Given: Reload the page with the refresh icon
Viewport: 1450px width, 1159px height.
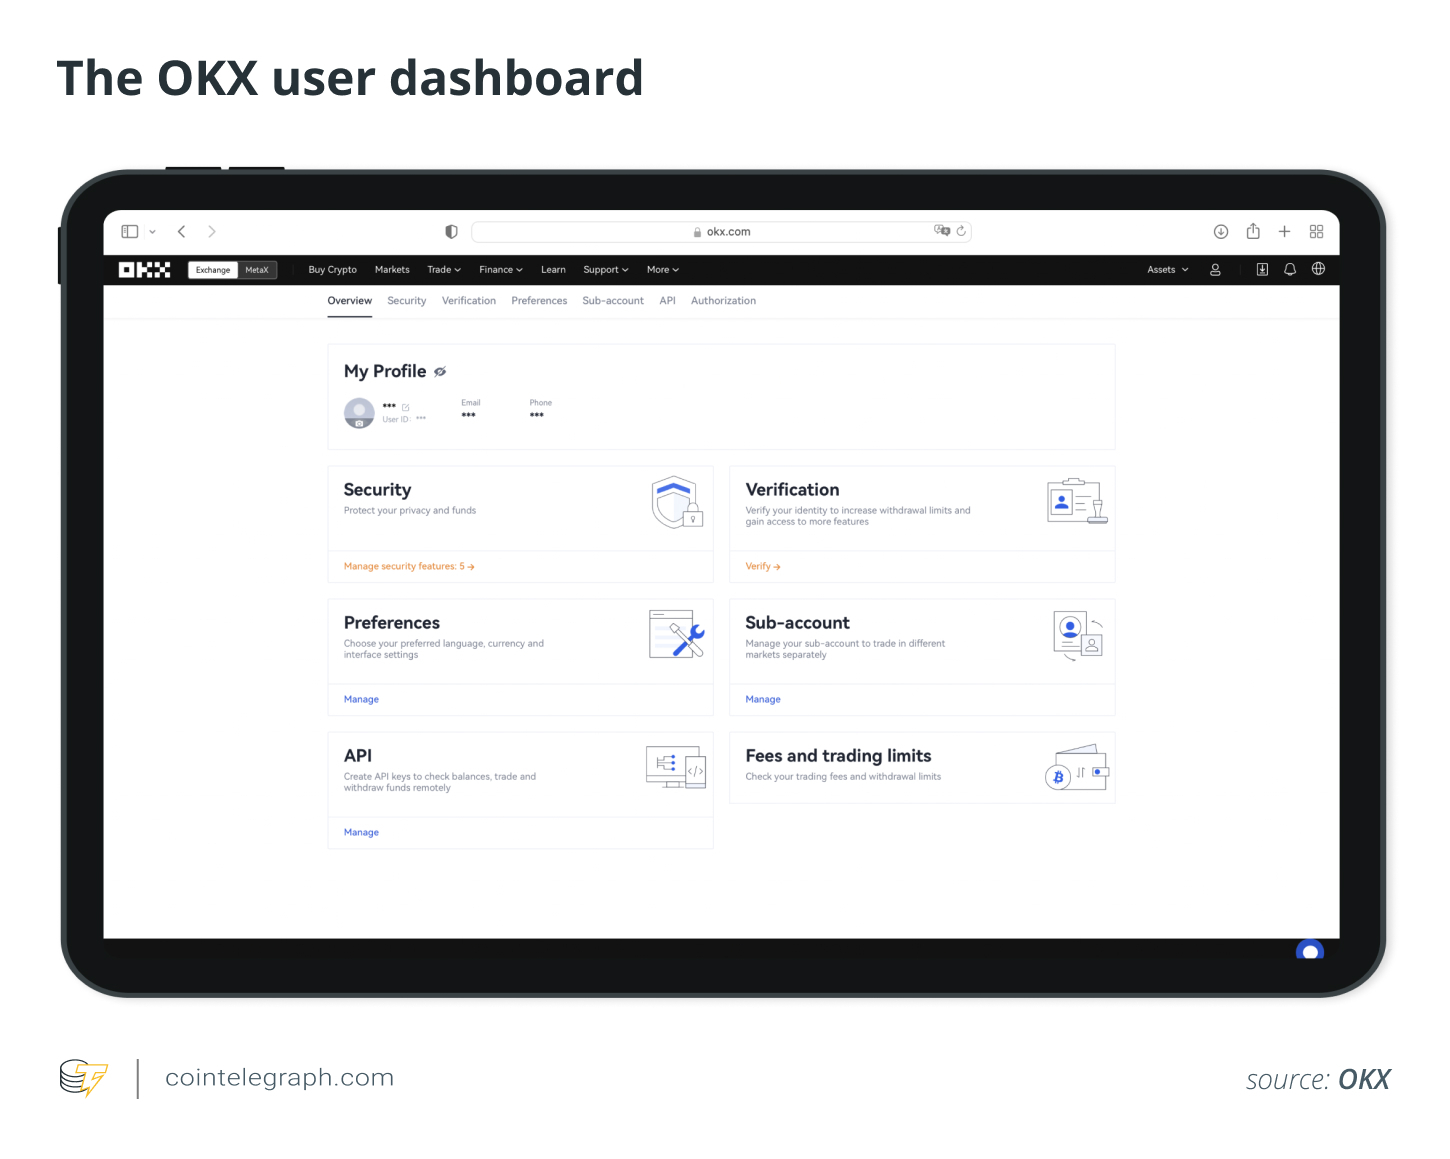Looking at the screenshot, I should pos(961,231).
